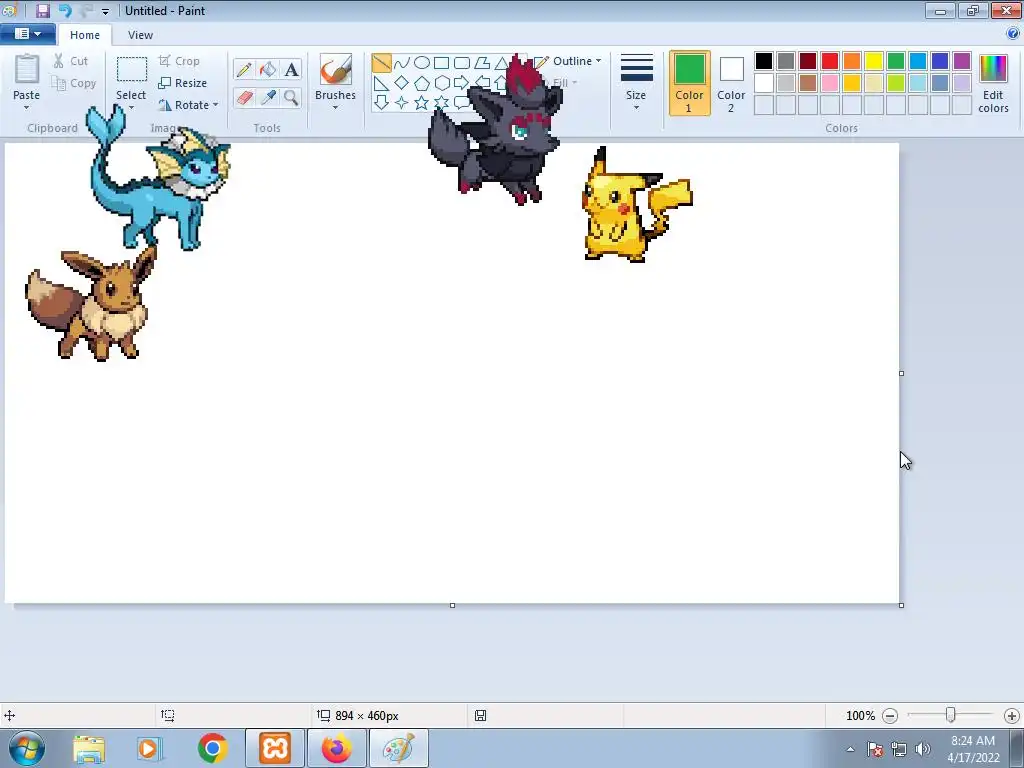Choose the Rounded rectangle shape
This screenshot has width=1024, height=768.
coord(462,63)
